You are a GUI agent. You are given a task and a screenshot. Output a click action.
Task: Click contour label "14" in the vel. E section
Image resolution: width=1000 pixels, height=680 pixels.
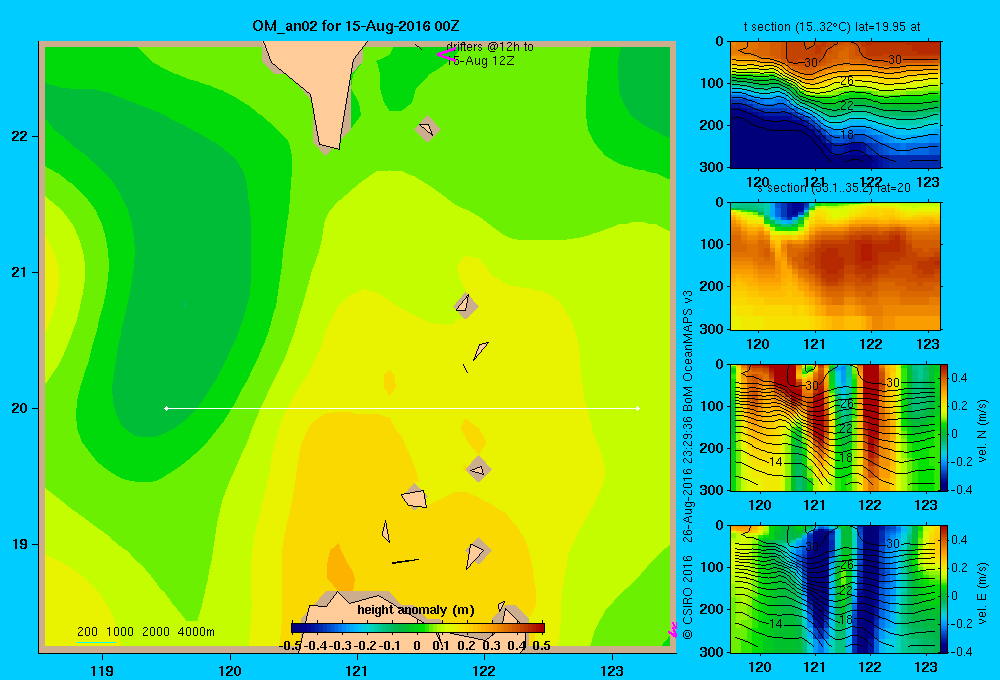[x=776, y=623]
